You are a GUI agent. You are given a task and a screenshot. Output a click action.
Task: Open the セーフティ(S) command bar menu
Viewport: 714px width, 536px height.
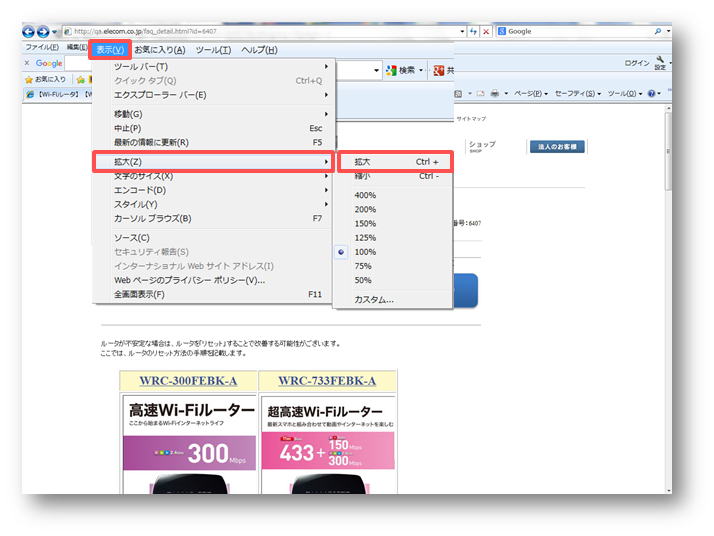pyautogui.click(x=578, y=93)
